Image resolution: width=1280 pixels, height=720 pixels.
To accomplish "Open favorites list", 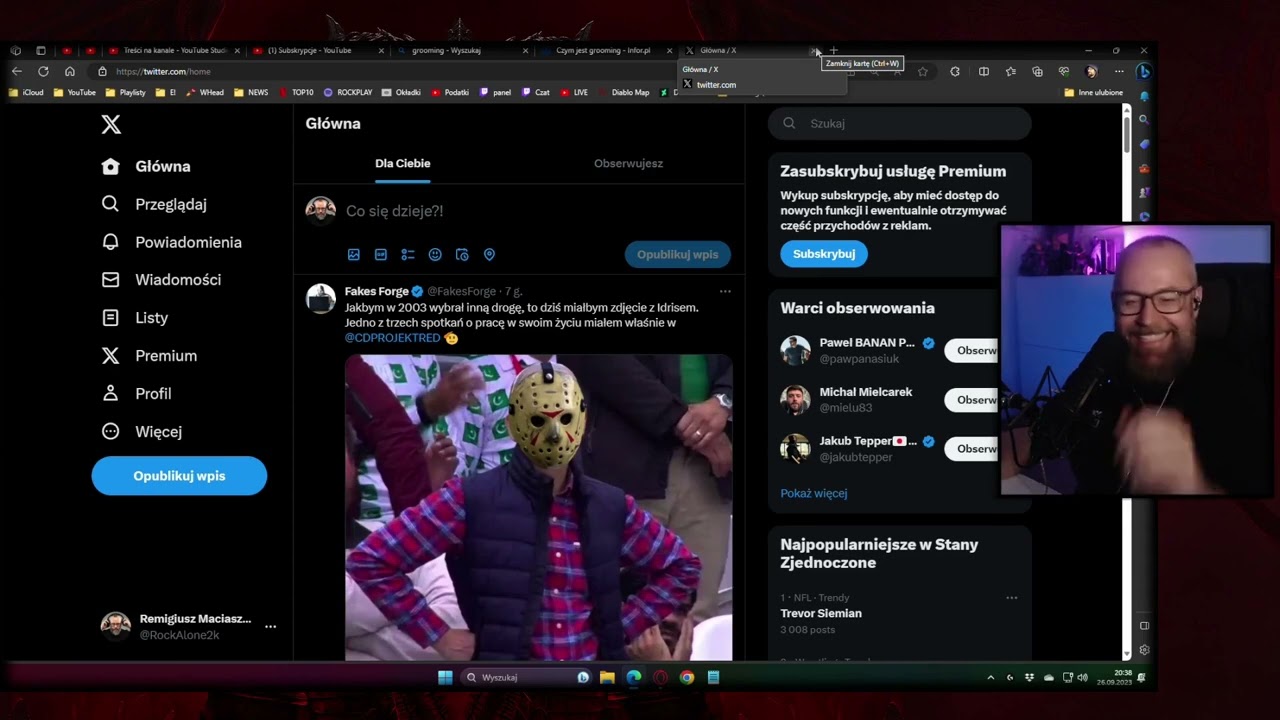I will tap(1011, 71).
